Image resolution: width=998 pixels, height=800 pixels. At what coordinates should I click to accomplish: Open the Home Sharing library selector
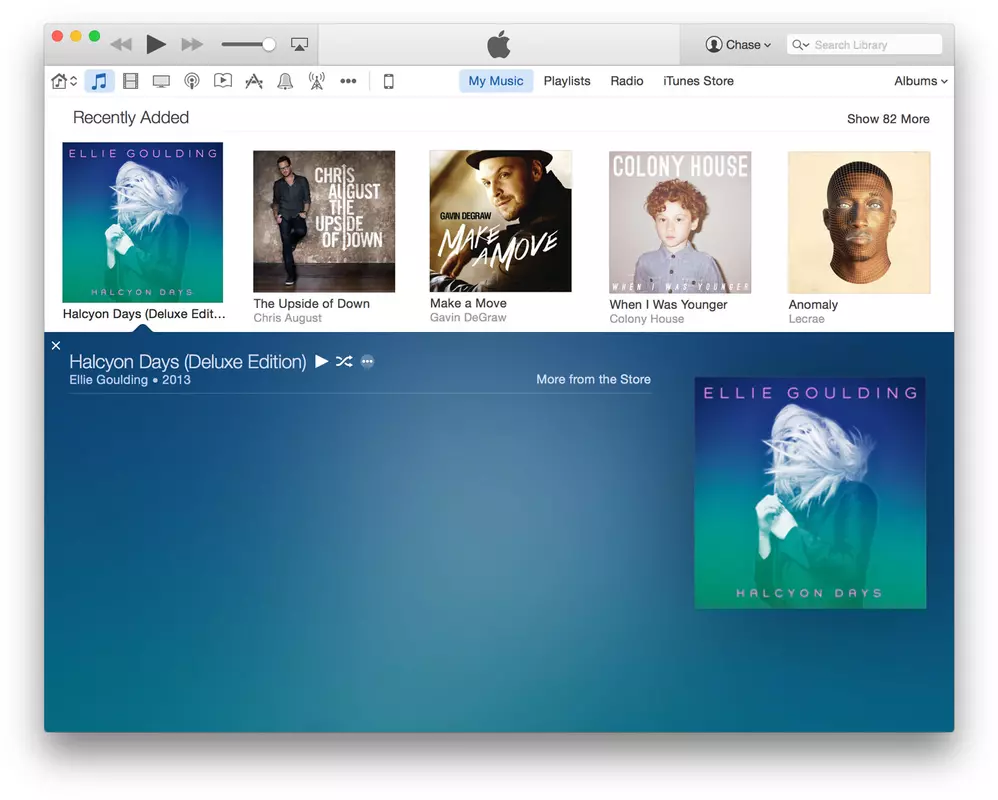click(x=64, y=81)
